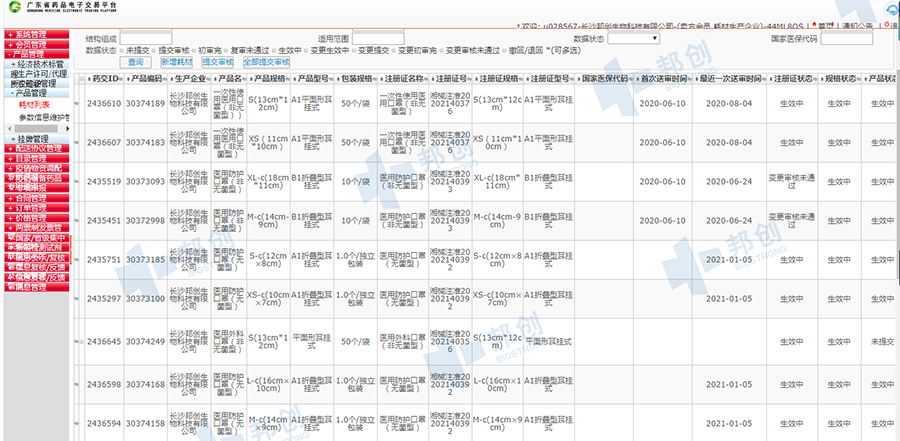
Task: Click the 查询 search button
Action: (x=135, y=62)
